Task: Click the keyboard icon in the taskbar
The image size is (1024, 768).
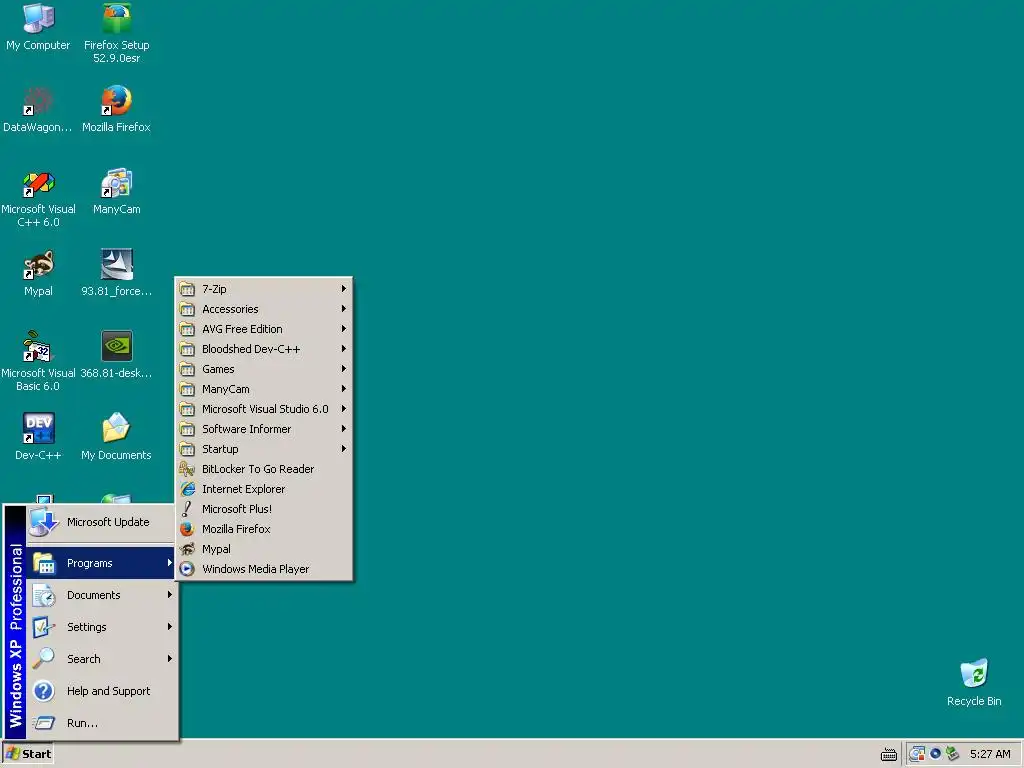Action: 889,754
